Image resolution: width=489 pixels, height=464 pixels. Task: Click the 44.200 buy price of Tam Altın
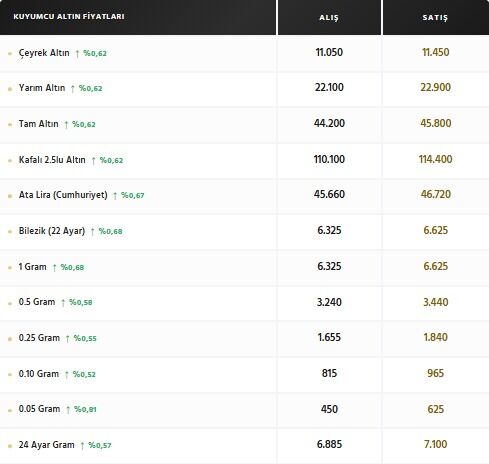coord(329,123)
